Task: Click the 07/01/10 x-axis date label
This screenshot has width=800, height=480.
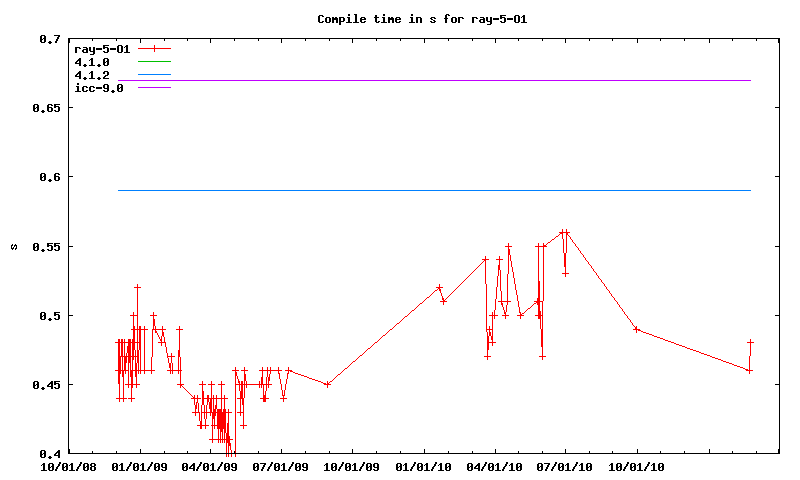Action: [566, 466]
